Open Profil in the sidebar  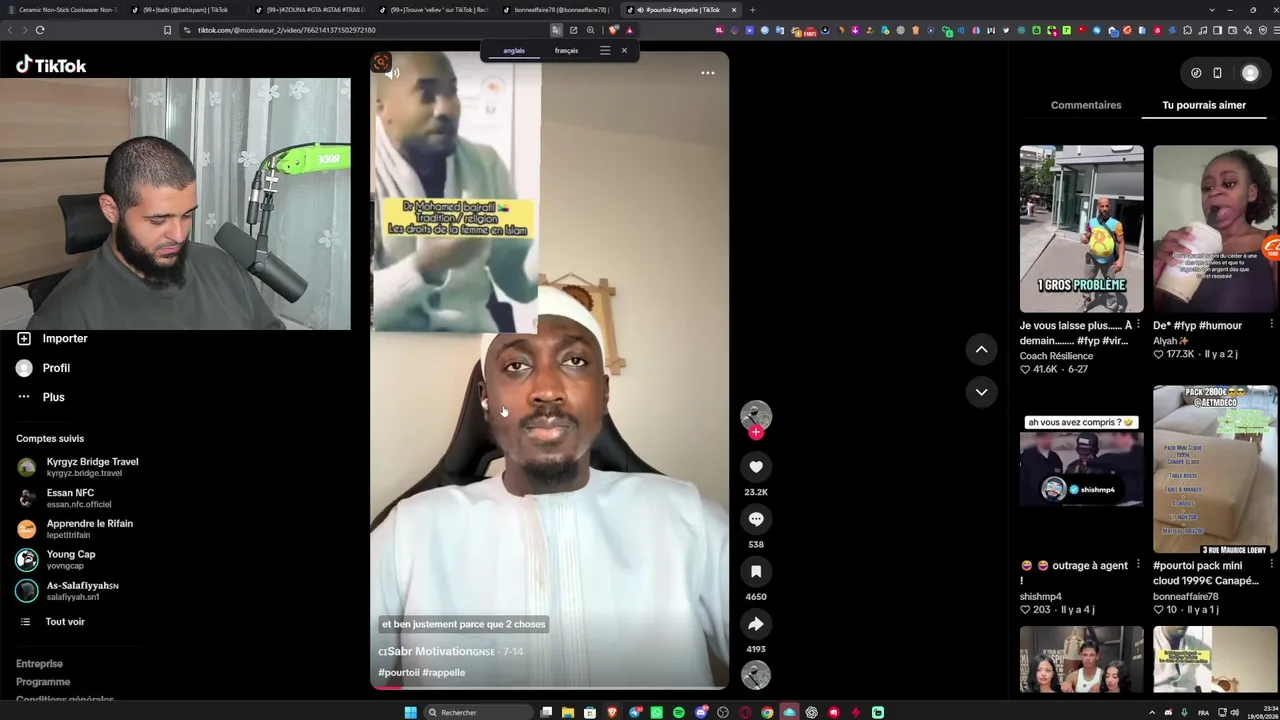(43, 368)
